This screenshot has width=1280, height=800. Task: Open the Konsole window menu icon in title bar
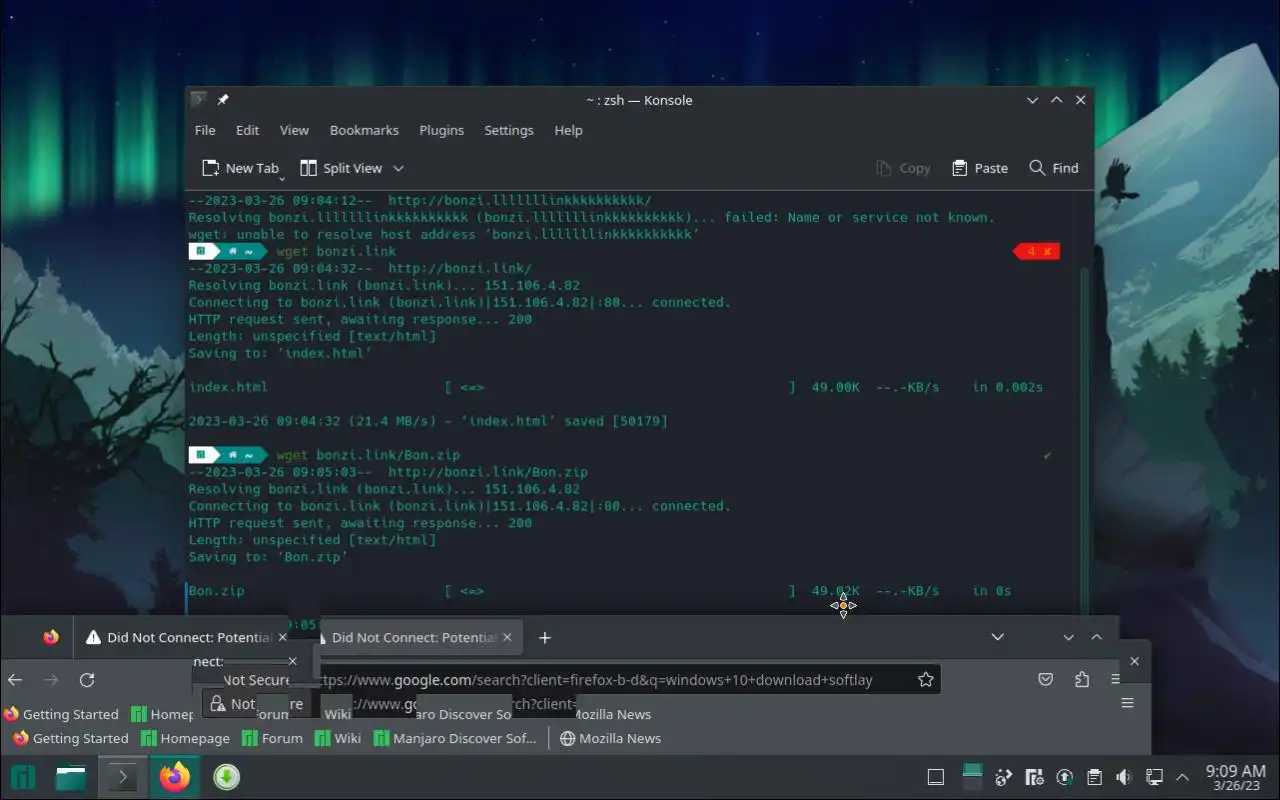pos(198,100)
